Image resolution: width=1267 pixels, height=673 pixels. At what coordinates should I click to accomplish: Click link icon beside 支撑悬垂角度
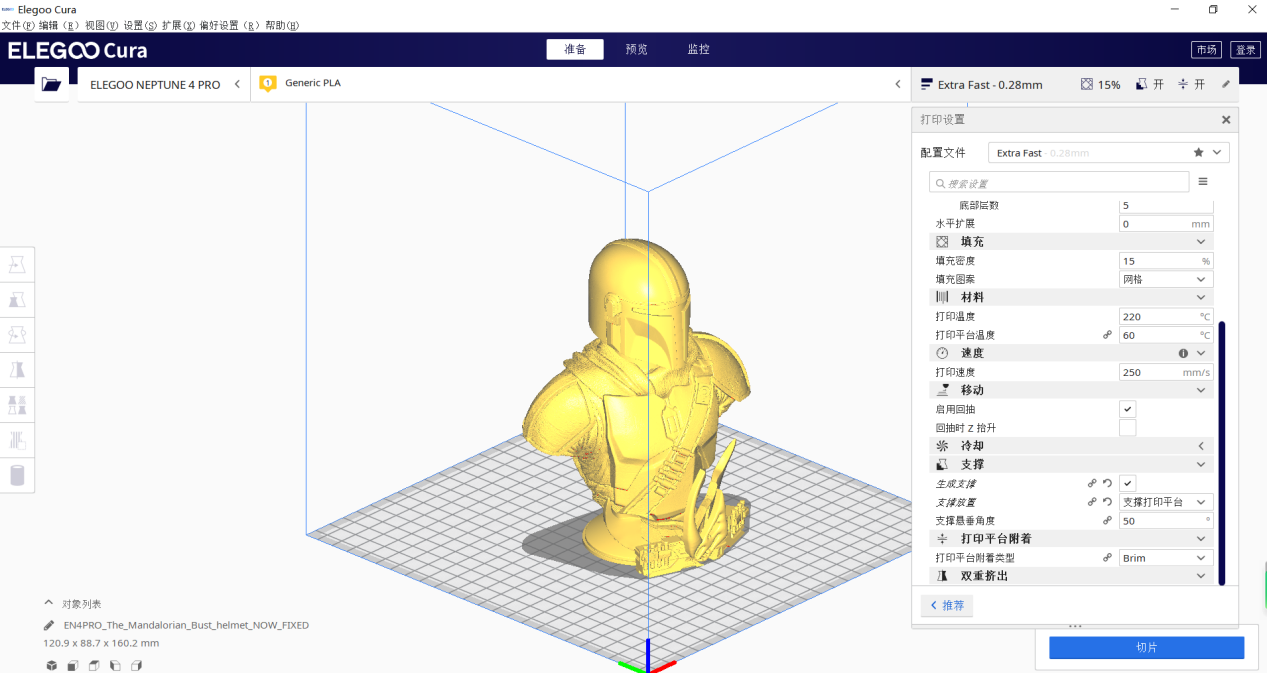tap(1107, 521)
